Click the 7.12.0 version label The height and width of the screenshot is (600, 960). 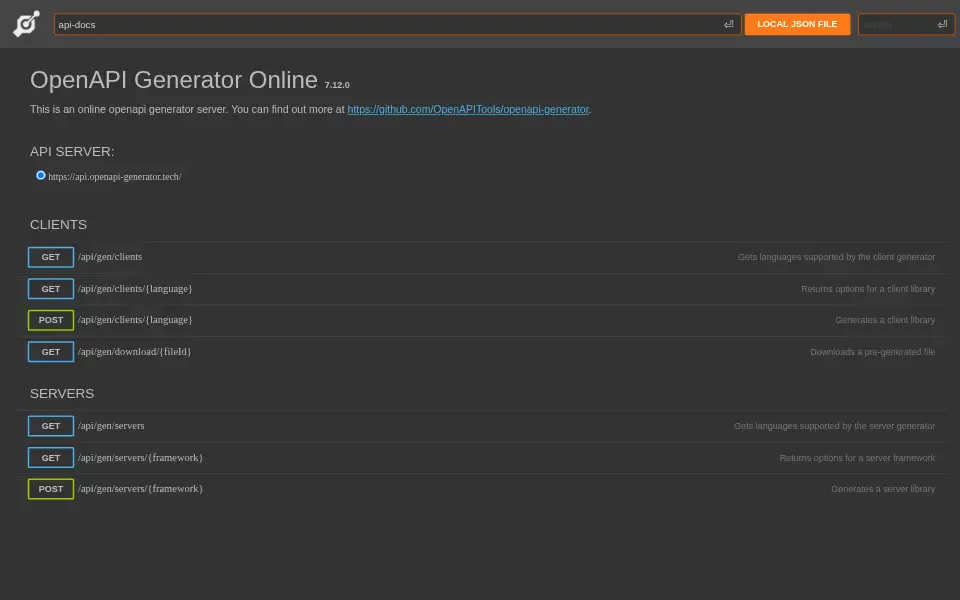[x=337, y=85]
